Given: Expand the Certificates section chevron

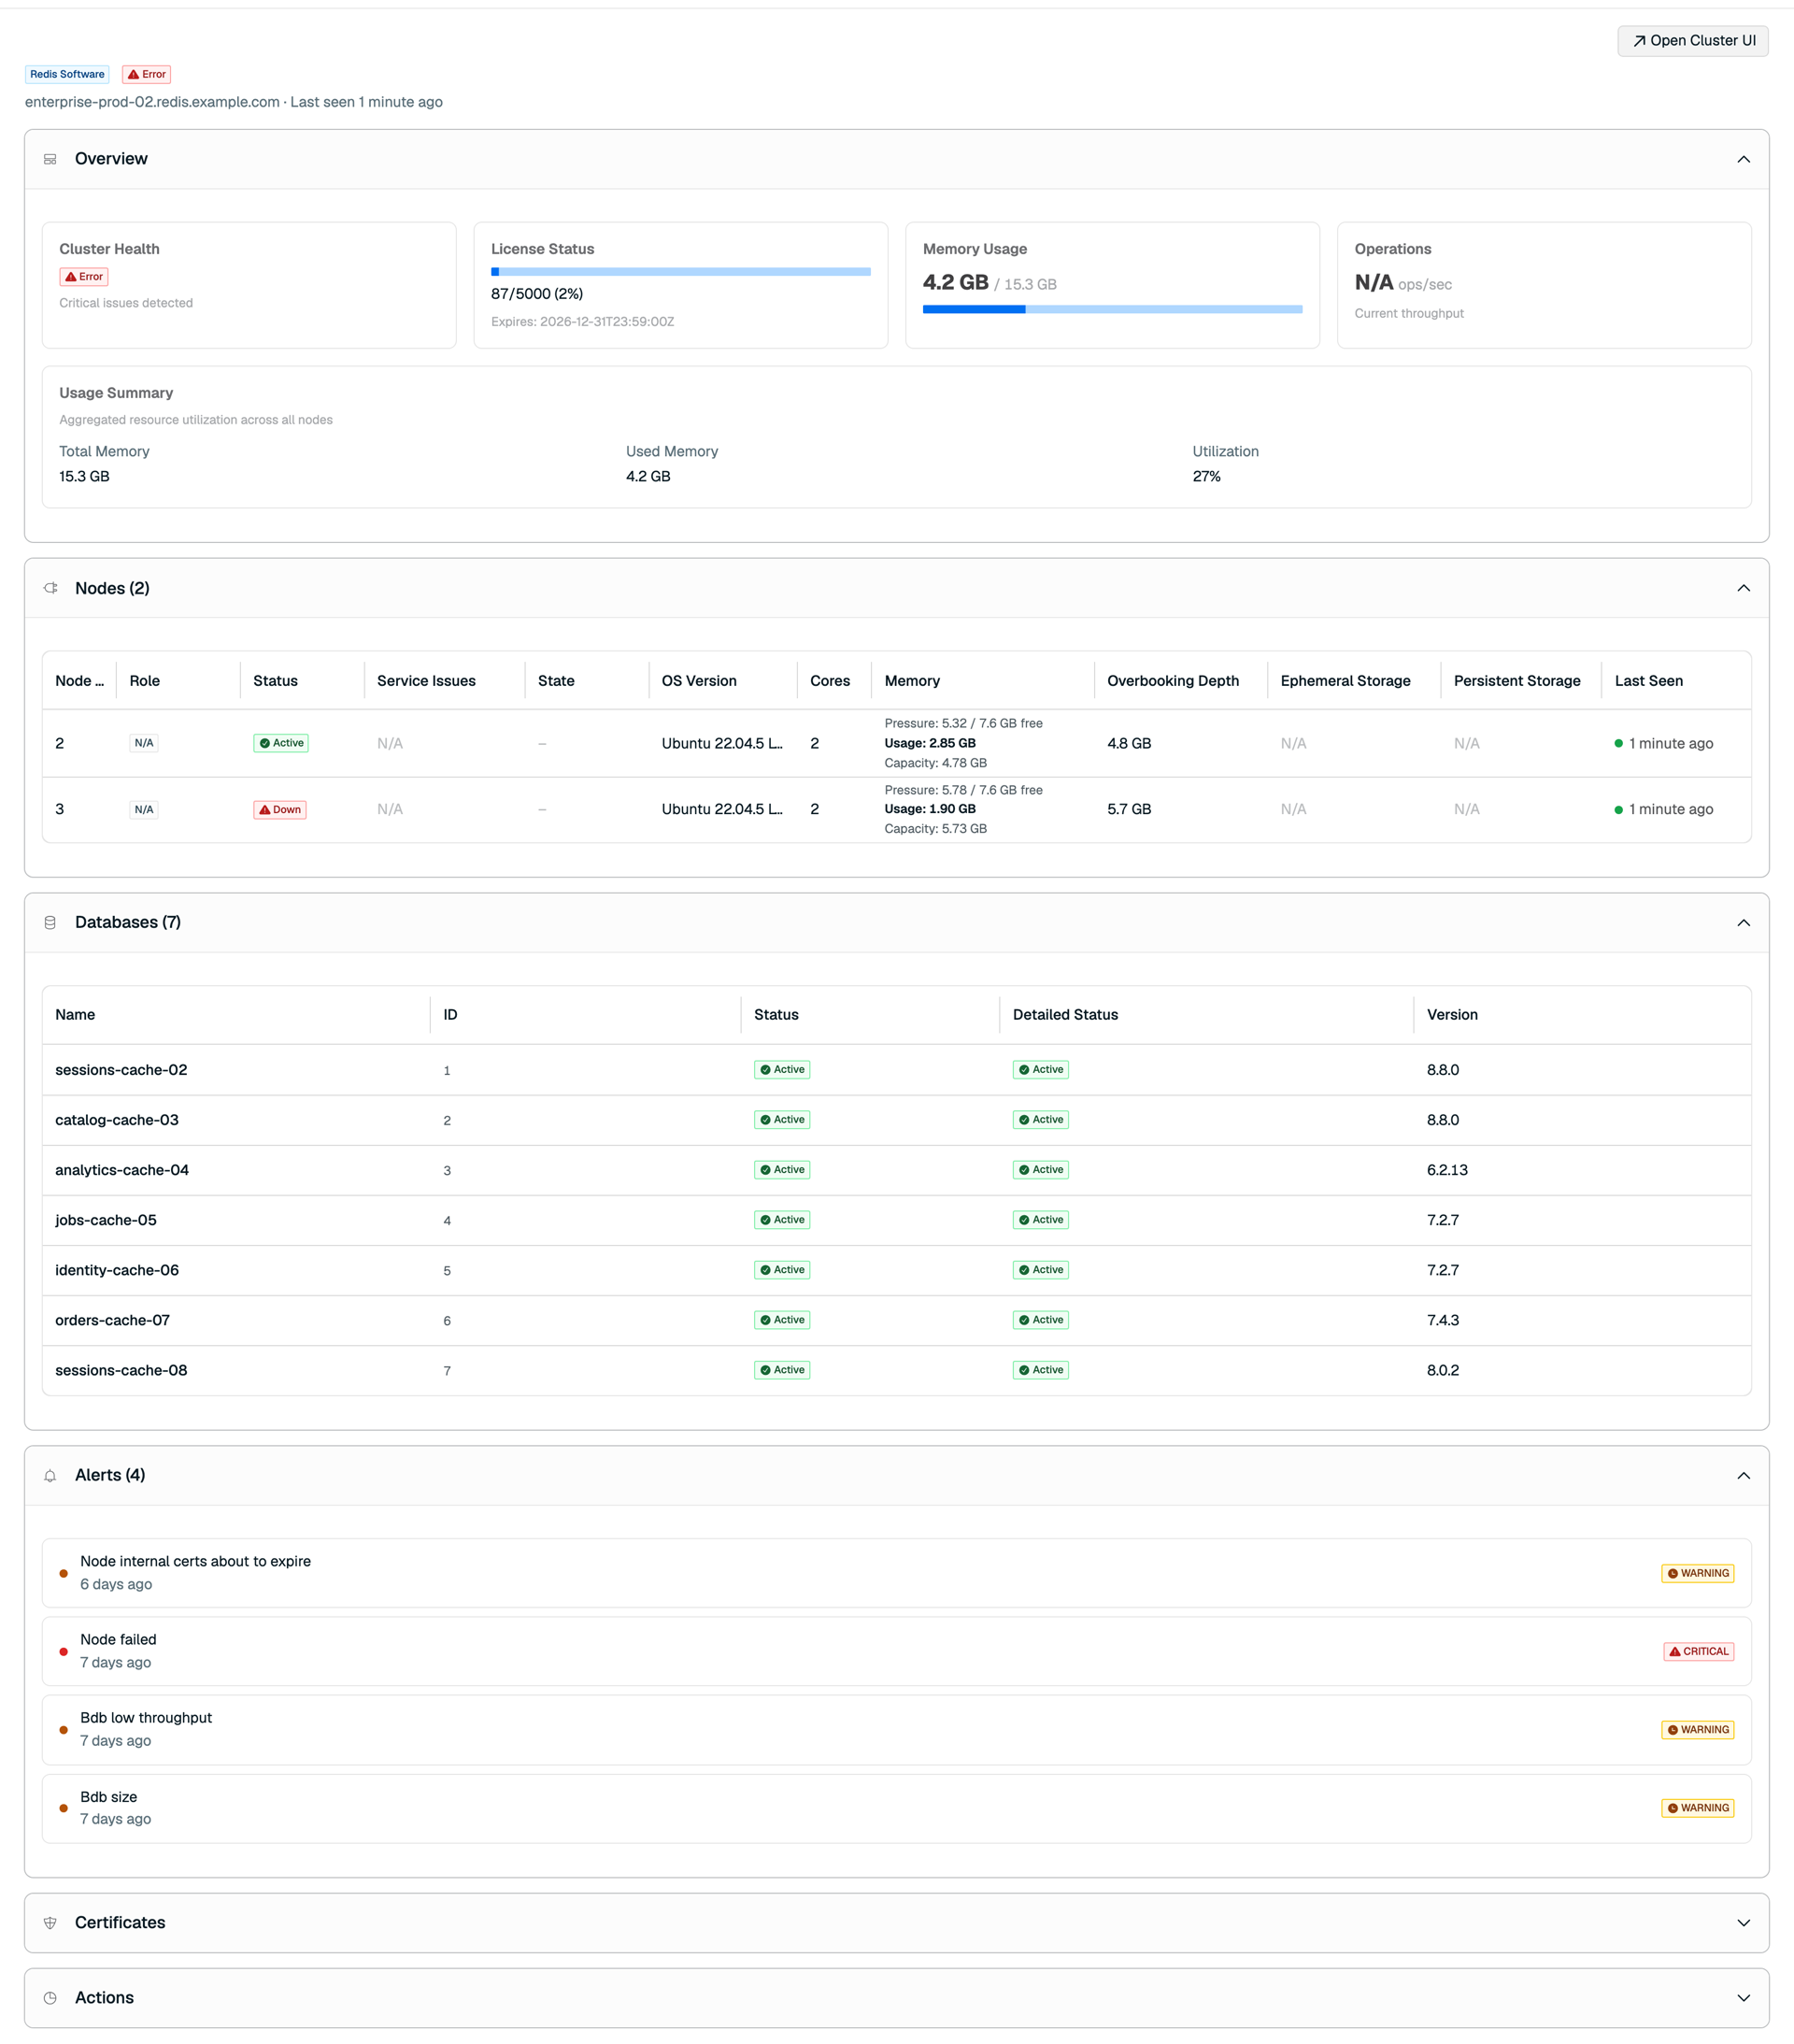Looking at the screenshot, I should (1743, 1923).
